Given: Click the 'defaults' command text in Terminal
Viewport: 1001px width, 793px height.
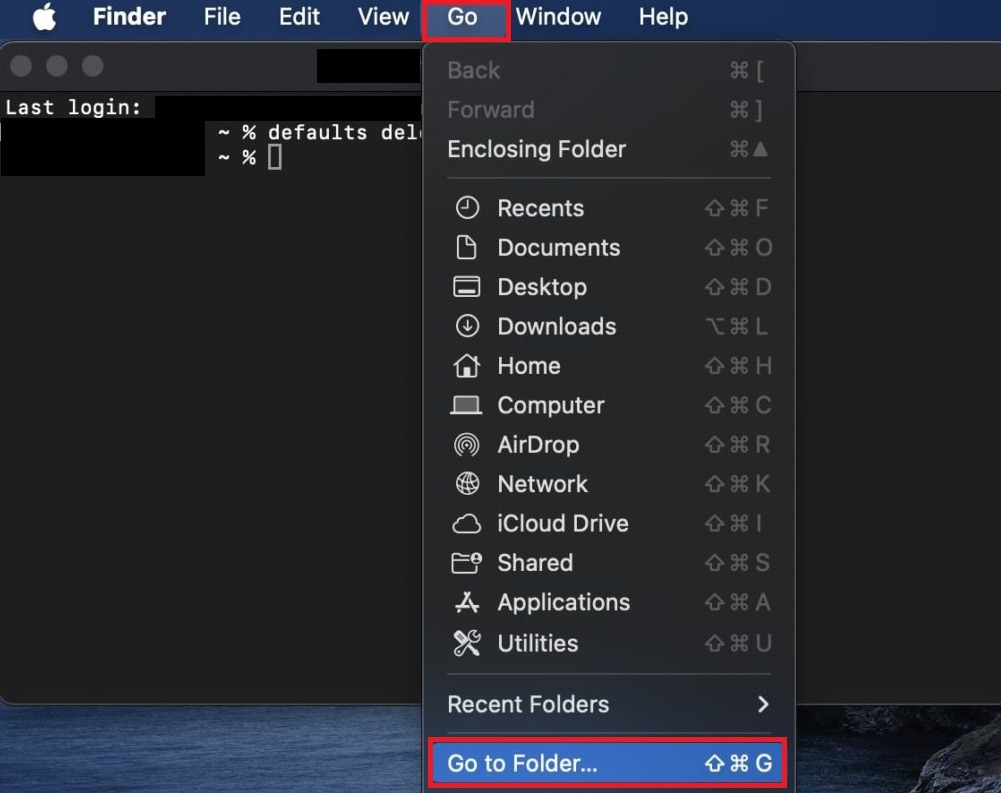Looking at the screenshot, I should click(317, 133).
